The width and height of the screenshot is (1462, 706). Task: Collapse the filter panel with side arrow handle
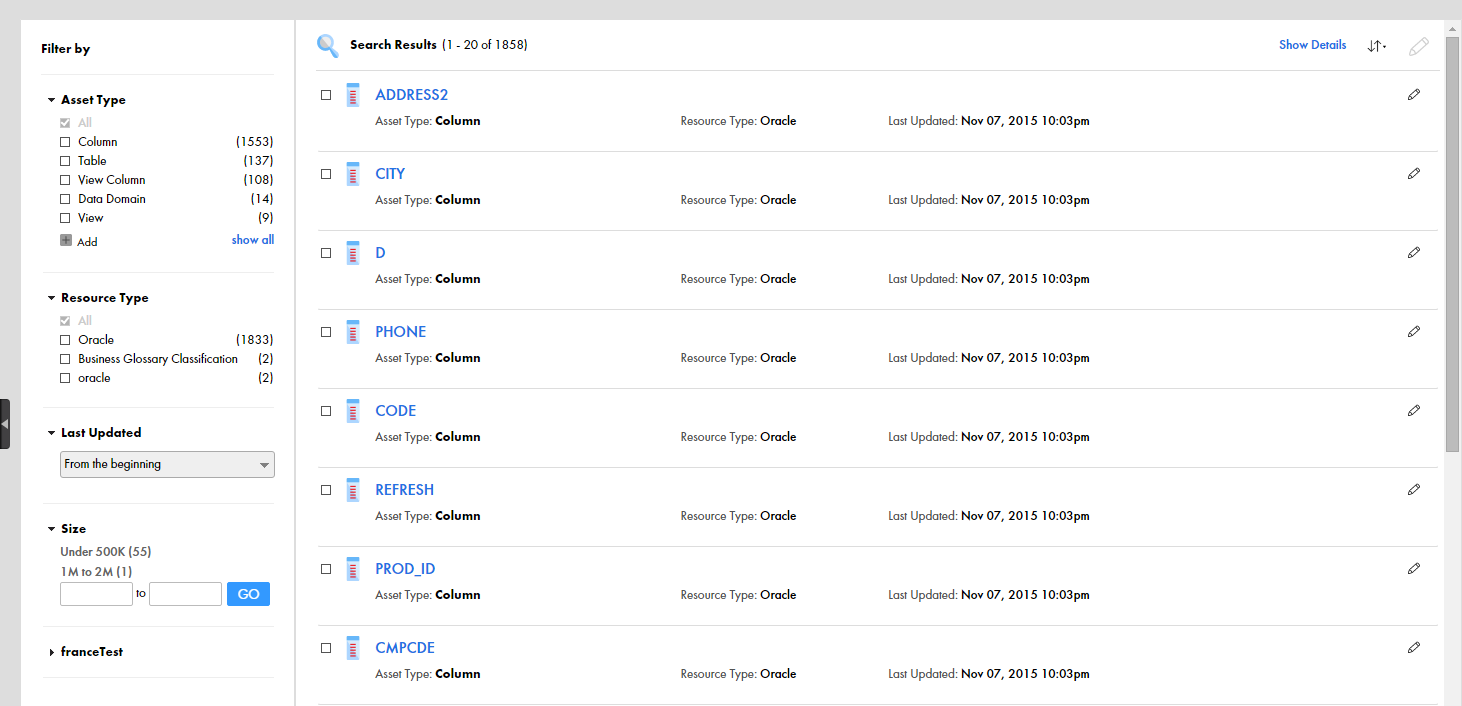coord(5,424)
